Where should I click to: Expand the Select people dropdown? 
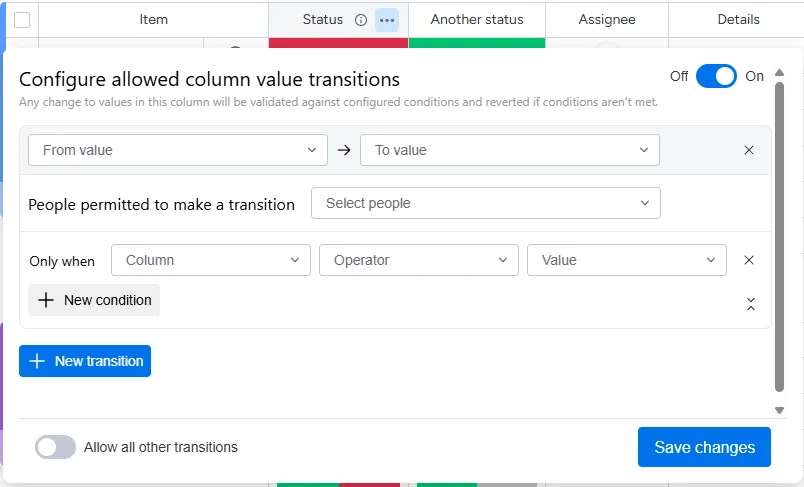[486, 203]
